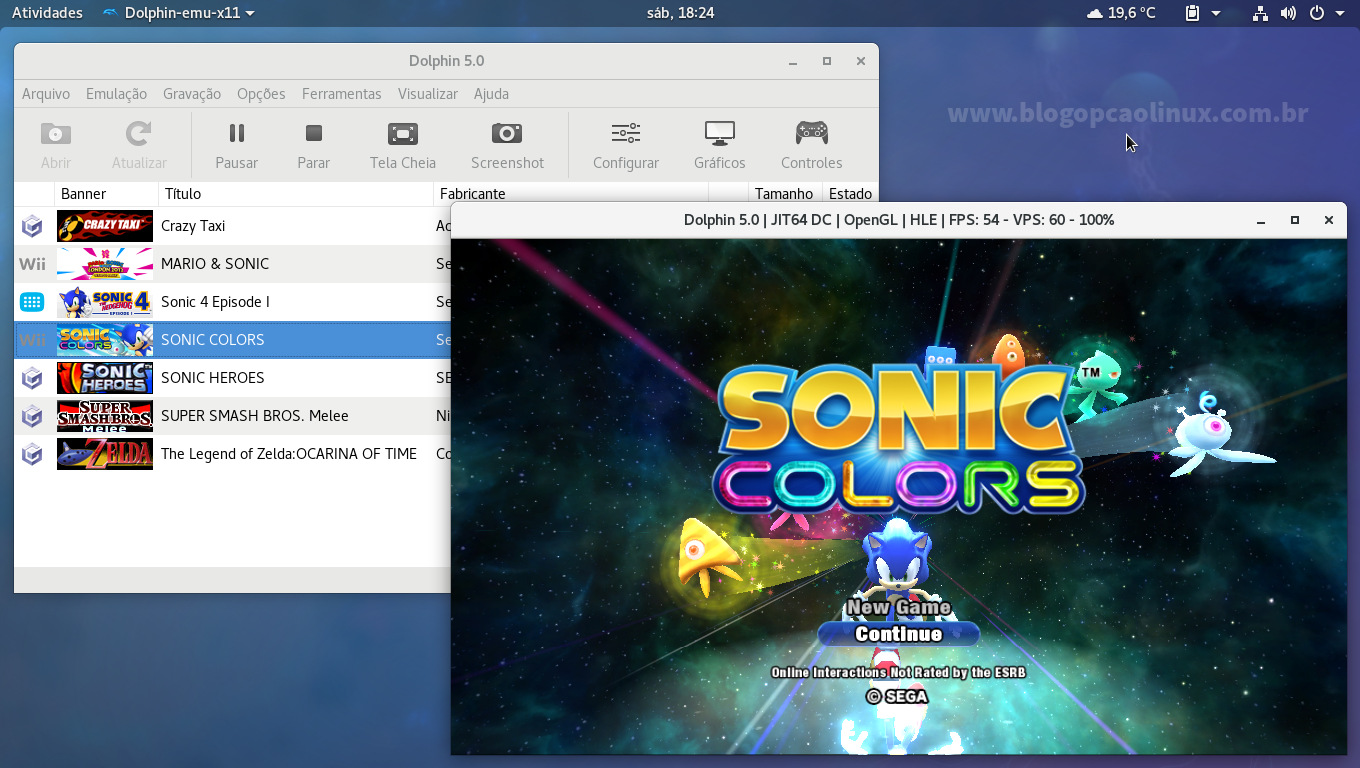Click the game window title bar text

[898, 220]
